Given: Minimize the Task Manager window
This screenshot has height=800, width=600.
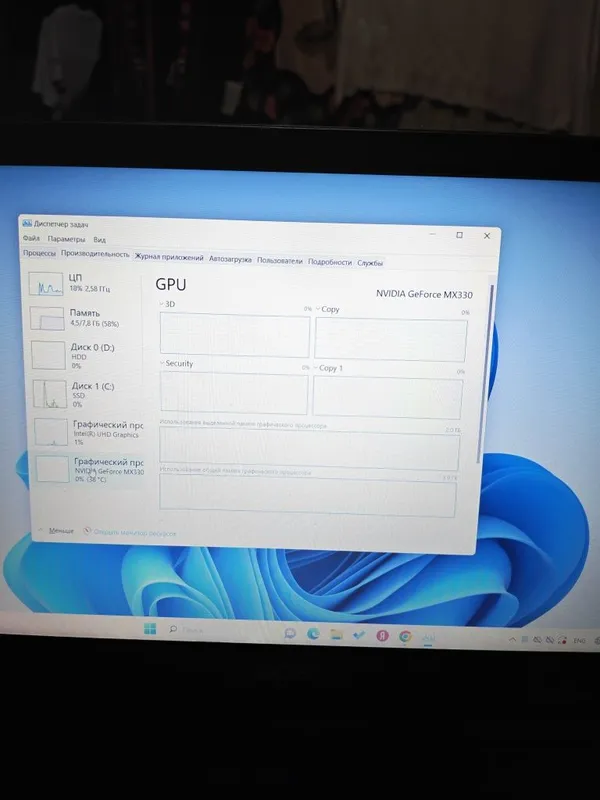Looking at the screenshot, I should [x=433, y=234].
